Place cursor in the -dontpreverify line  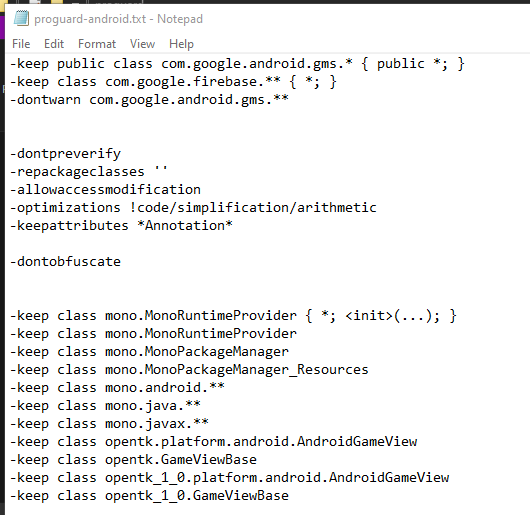click(x=65, y=154)
